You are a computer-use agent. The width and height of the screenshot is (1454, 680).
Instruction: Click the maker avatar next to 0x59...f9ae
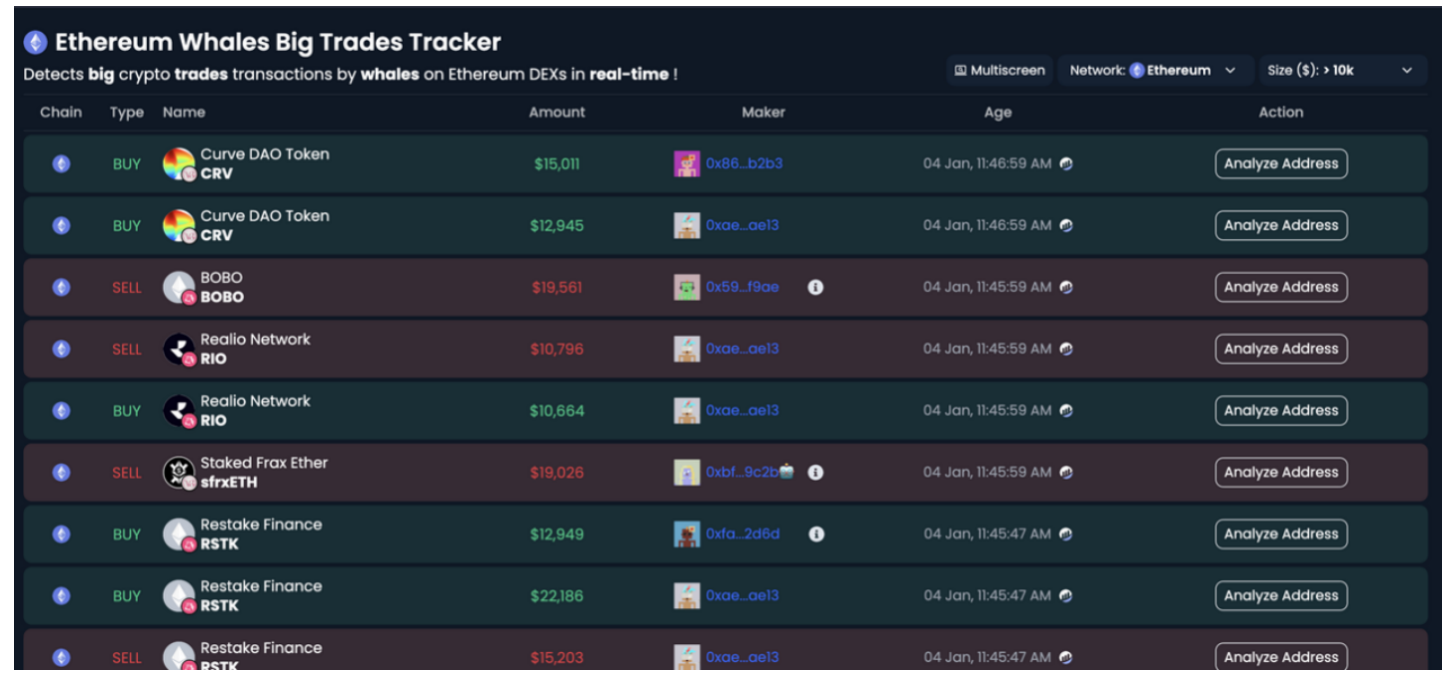click(687, 287)
